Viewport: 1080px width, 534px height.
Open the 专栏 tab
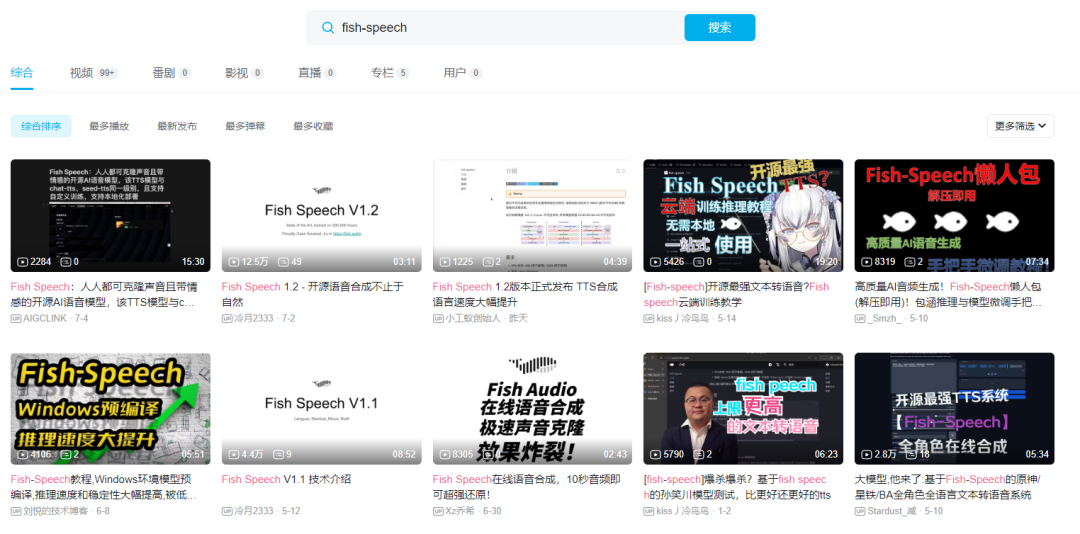pyautogui.click(x=390, y=73)
